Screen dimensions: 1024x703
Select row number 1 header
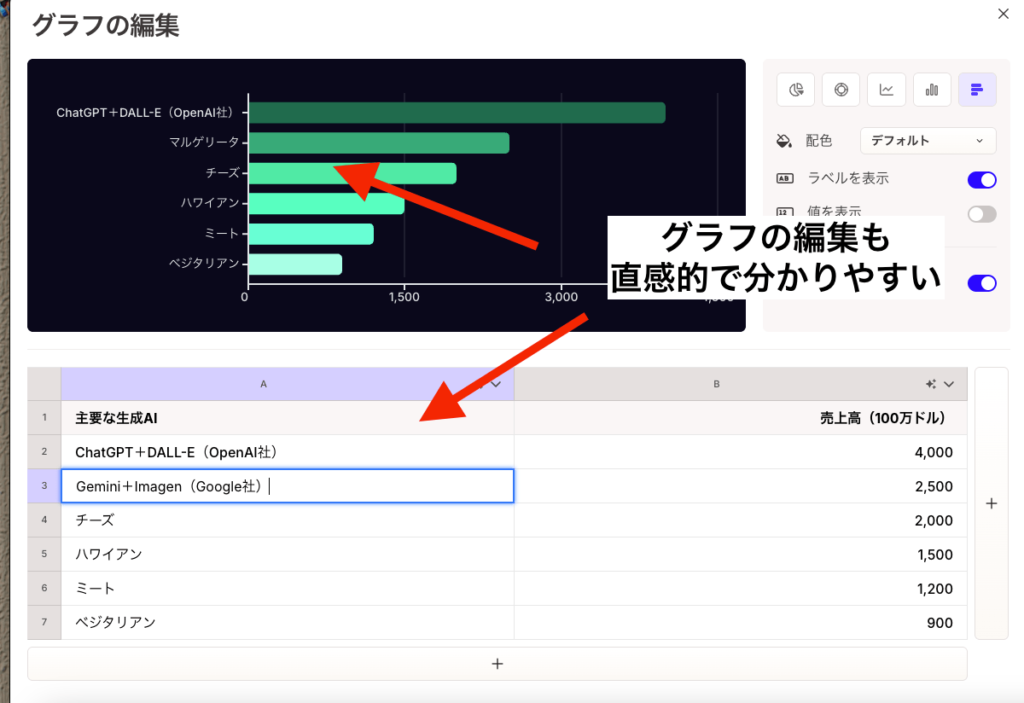click(44, 417)
